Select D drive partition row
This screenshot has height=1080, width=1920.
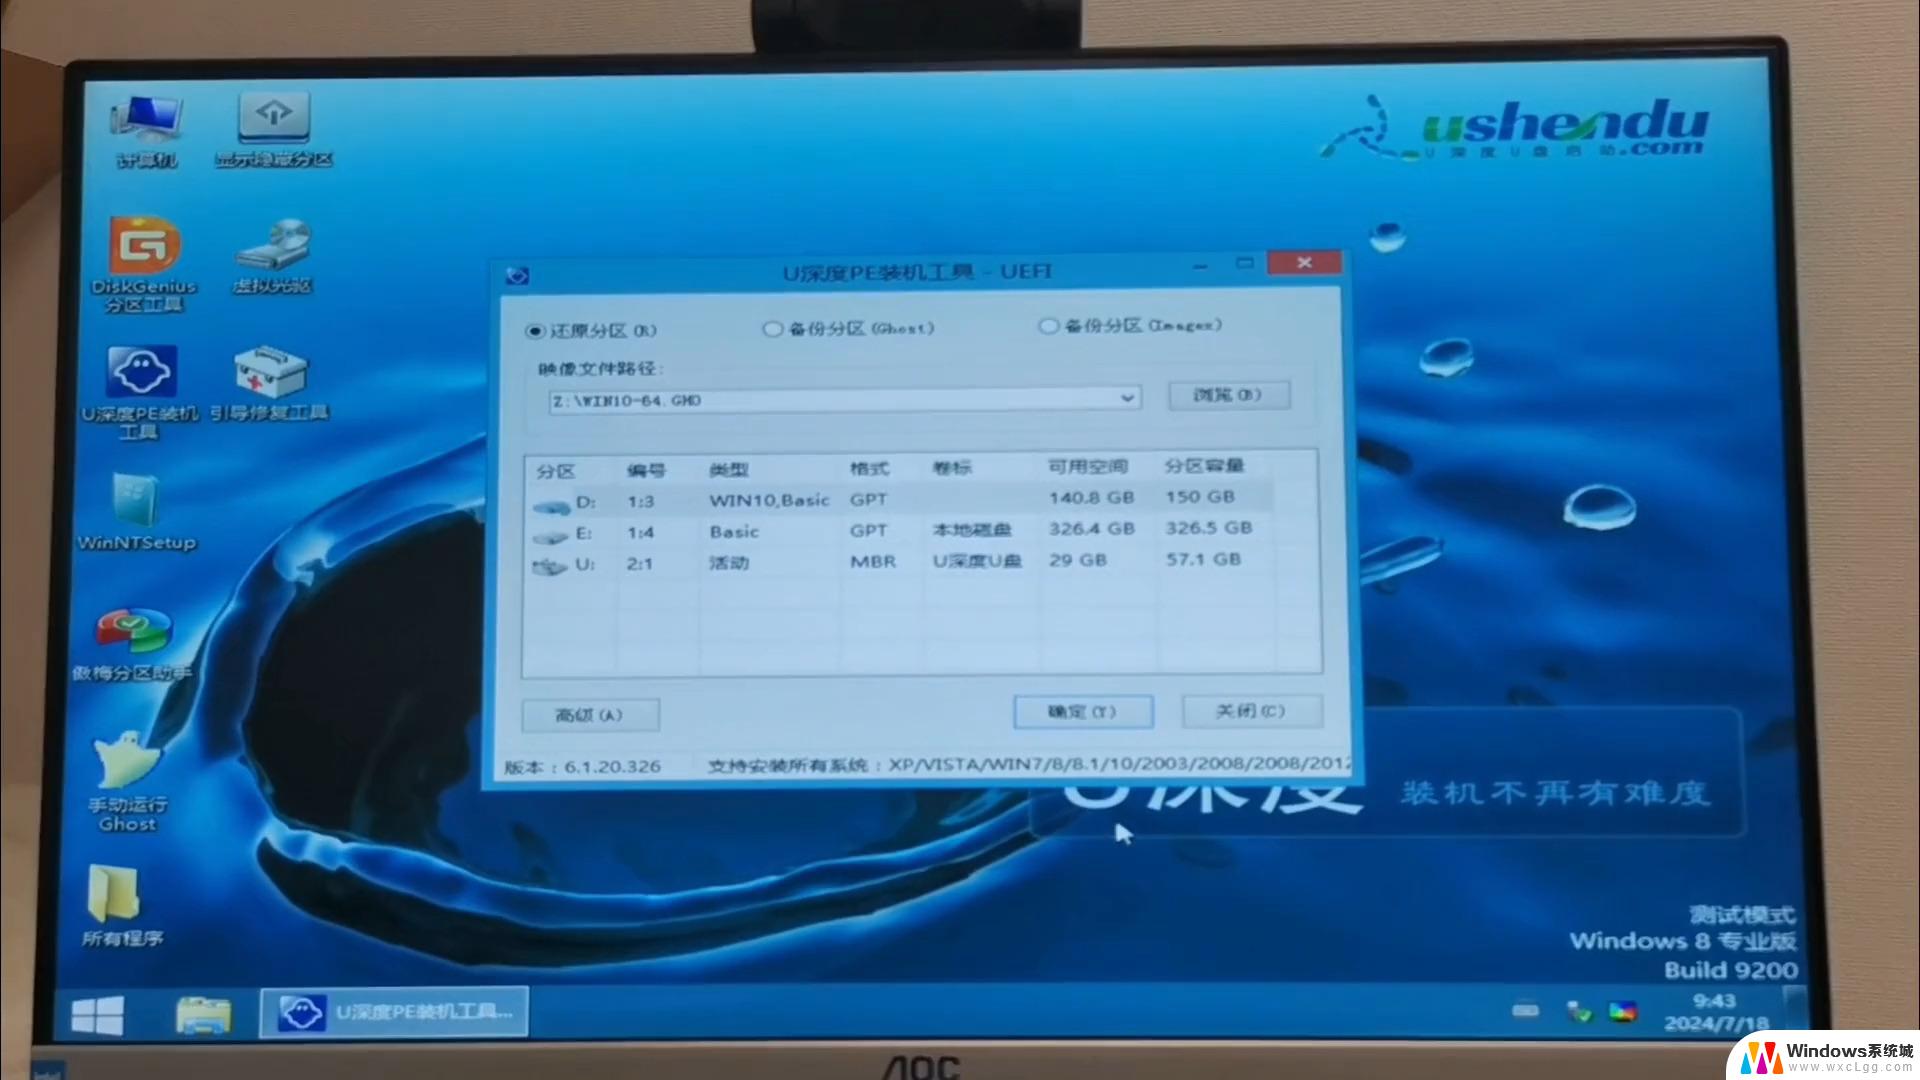(919, 498)
